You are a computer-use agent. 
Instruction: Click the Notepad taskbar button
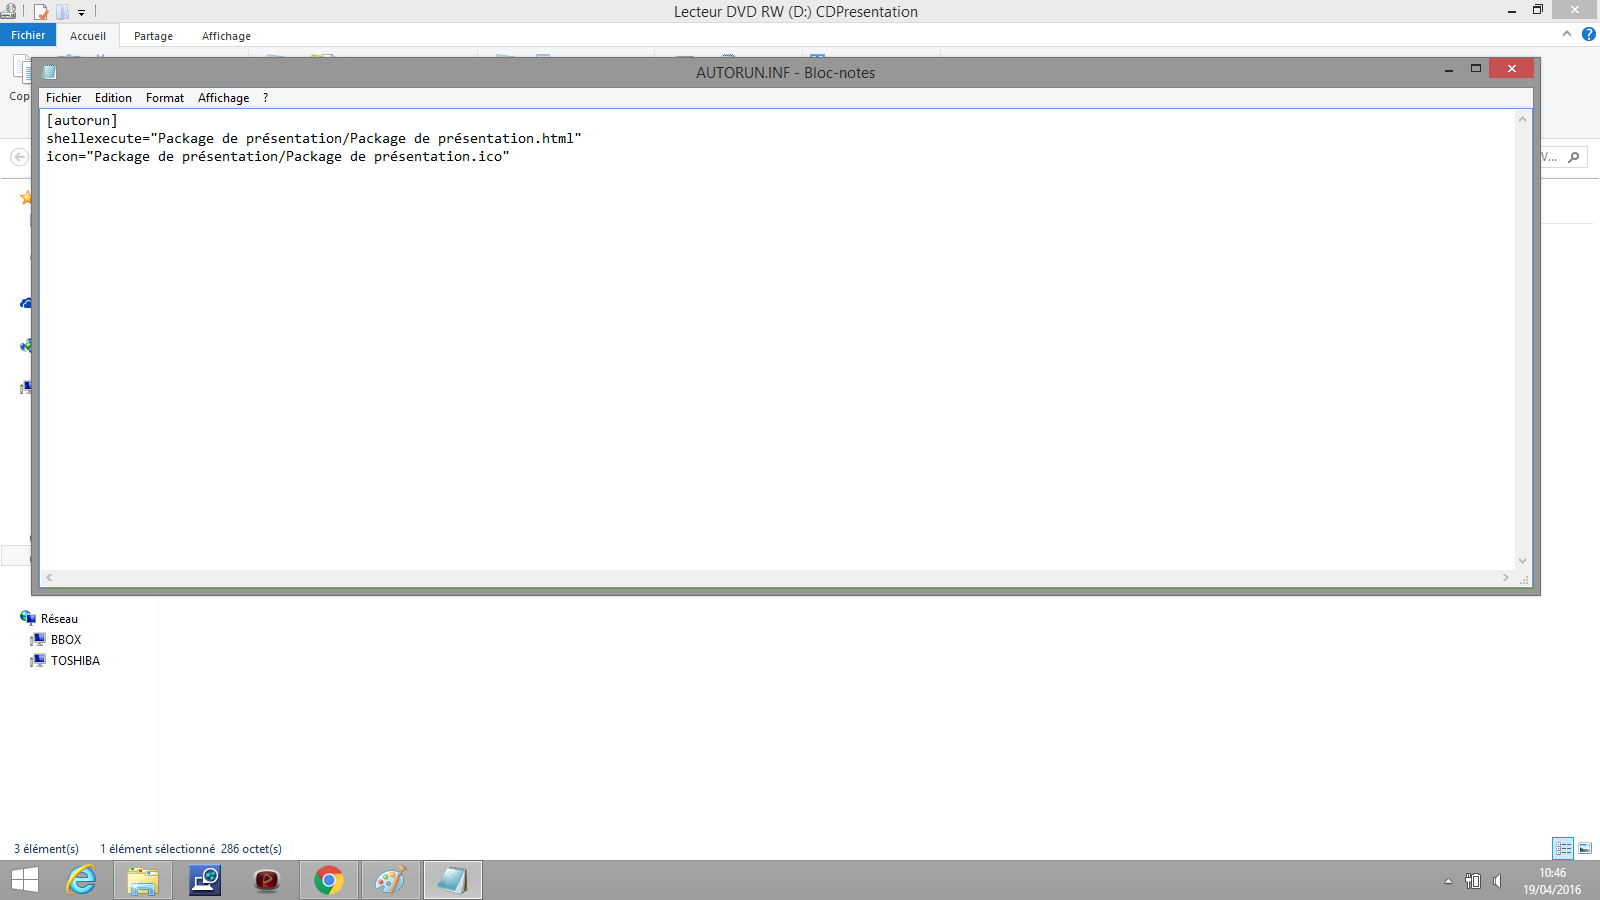tap(453, 880)
